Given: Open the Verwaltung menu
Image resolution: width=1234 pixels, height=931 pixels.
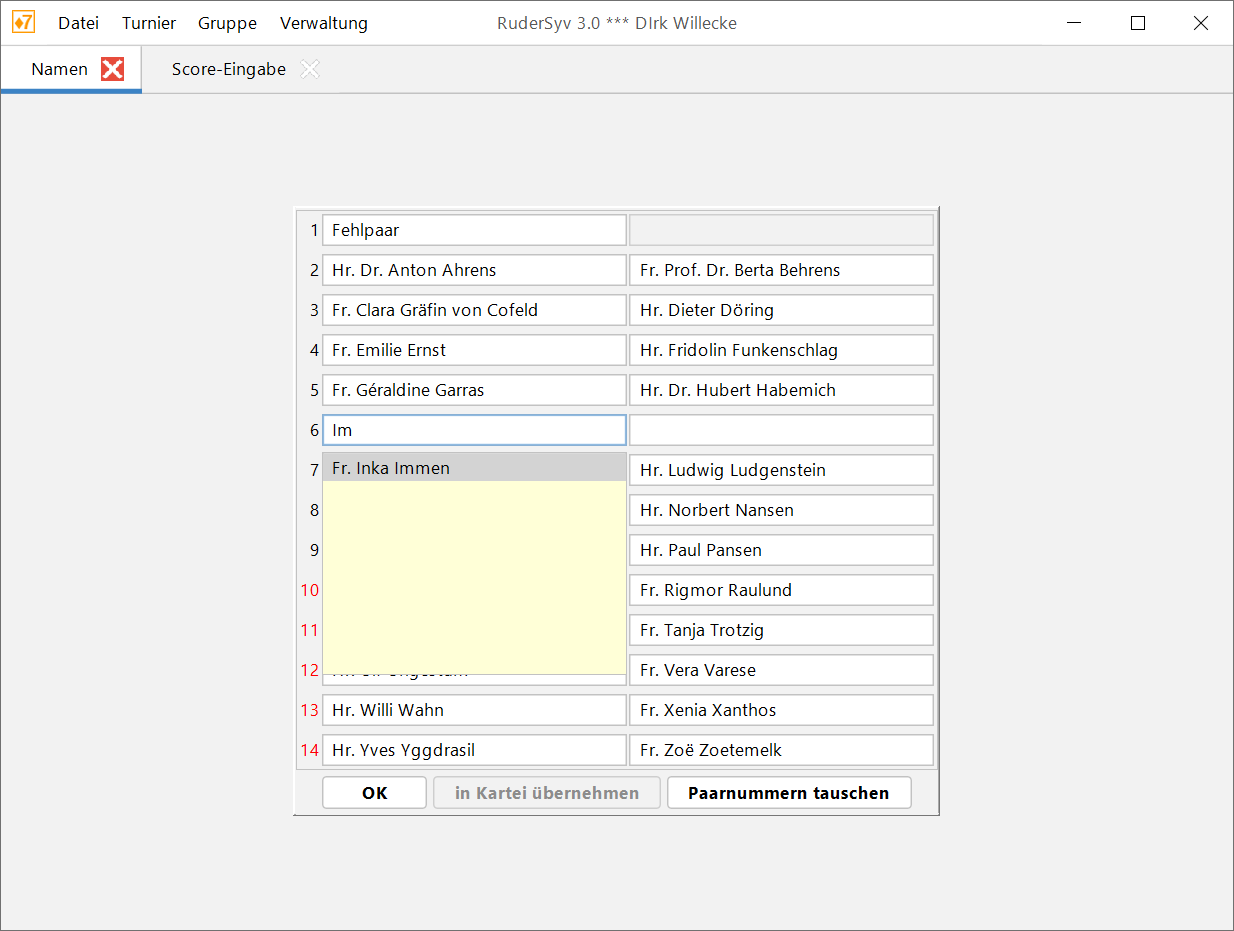Looking at the screenshot, I should pos(323,23).
